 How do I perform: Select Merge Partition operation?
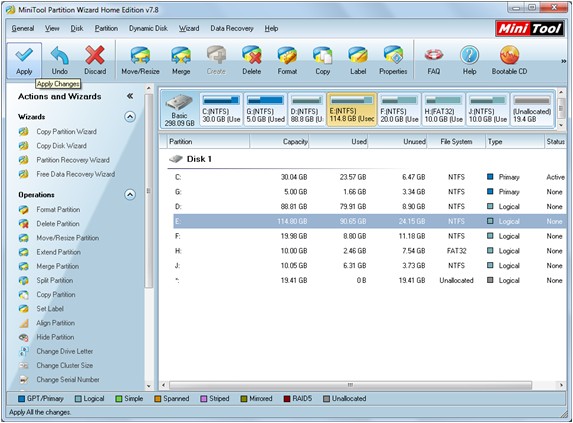coord(57,266)
